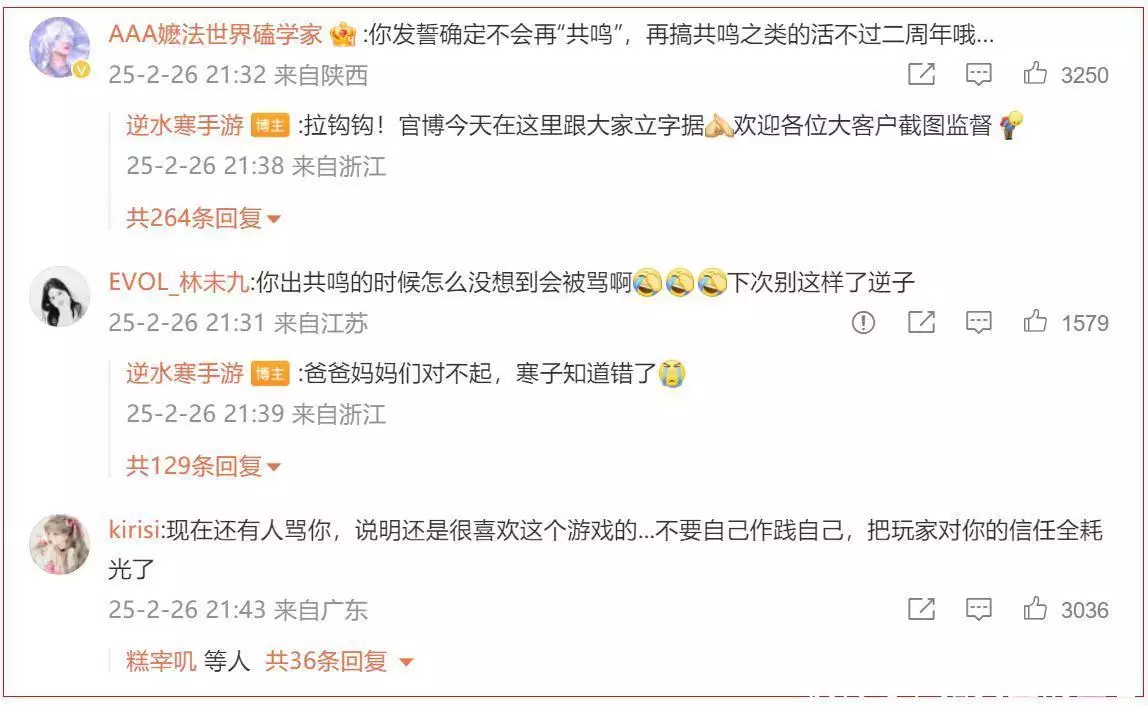Screen dimensions: 1148x706
Task: Expand 共129条回复 replies
Action: click(x=204, y=465)
